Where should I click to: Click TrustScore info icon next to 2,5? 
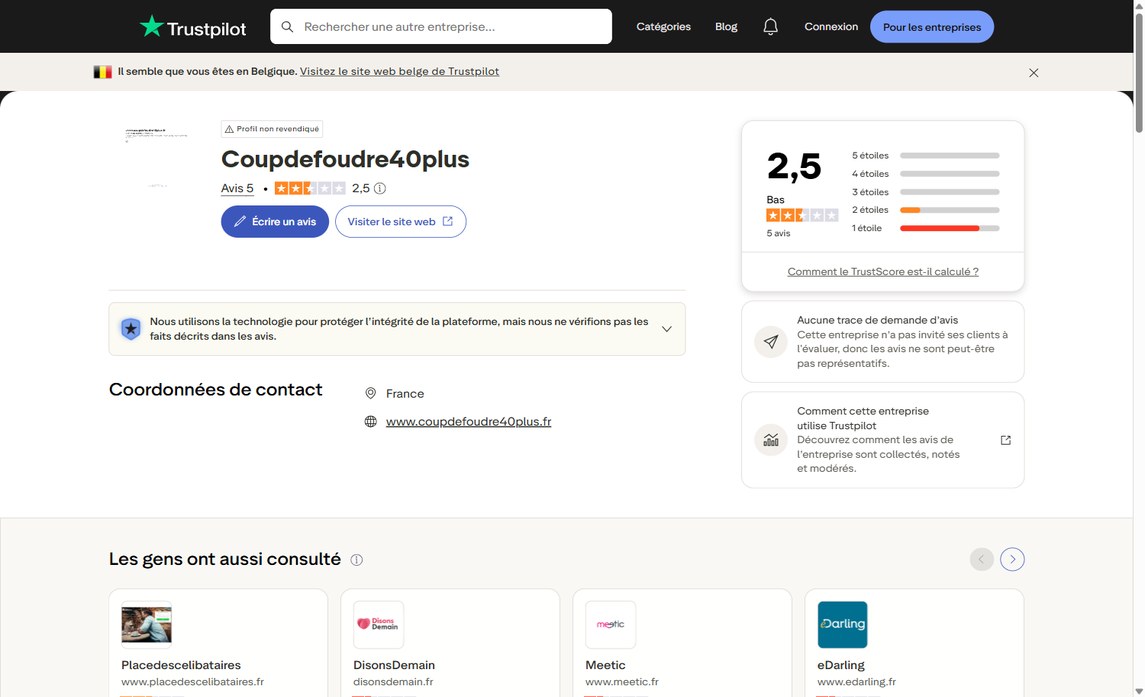pos(380,188)
